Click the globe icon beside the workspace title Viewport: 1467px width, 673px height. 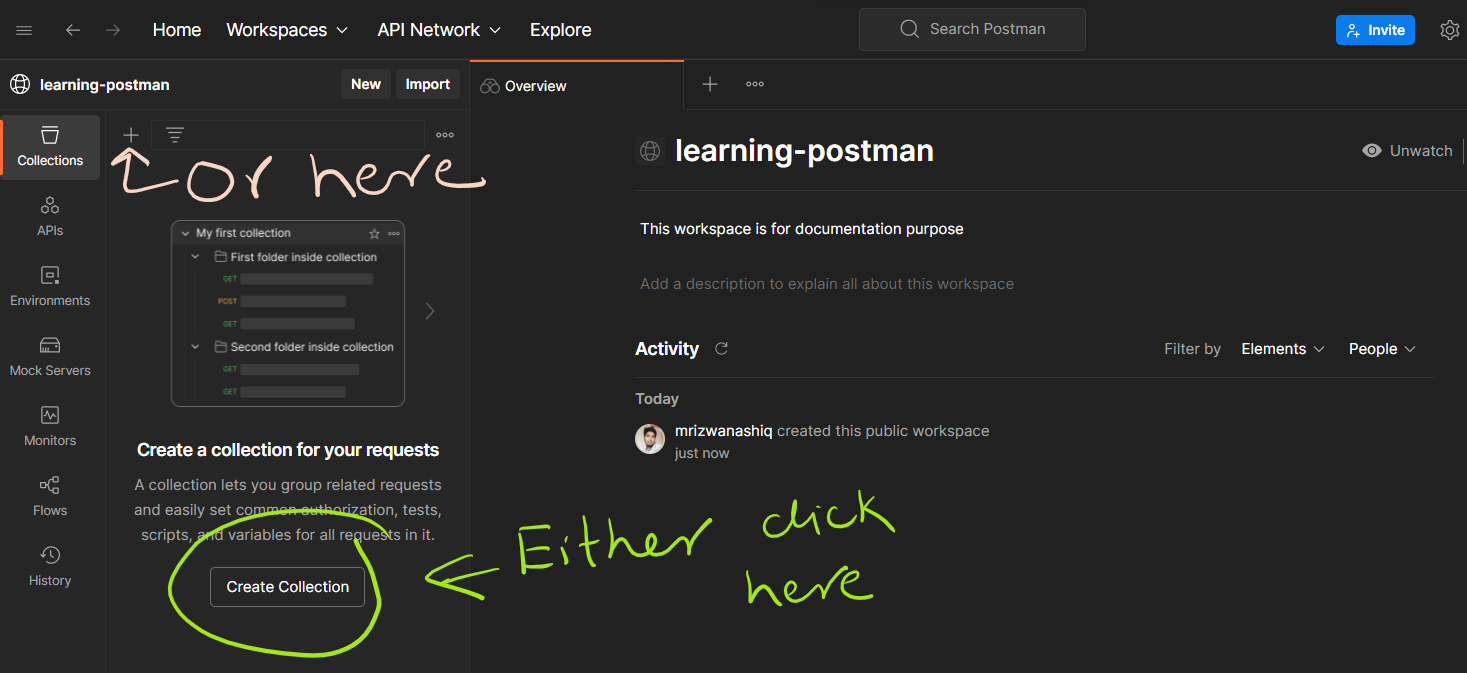click(650, 151)
